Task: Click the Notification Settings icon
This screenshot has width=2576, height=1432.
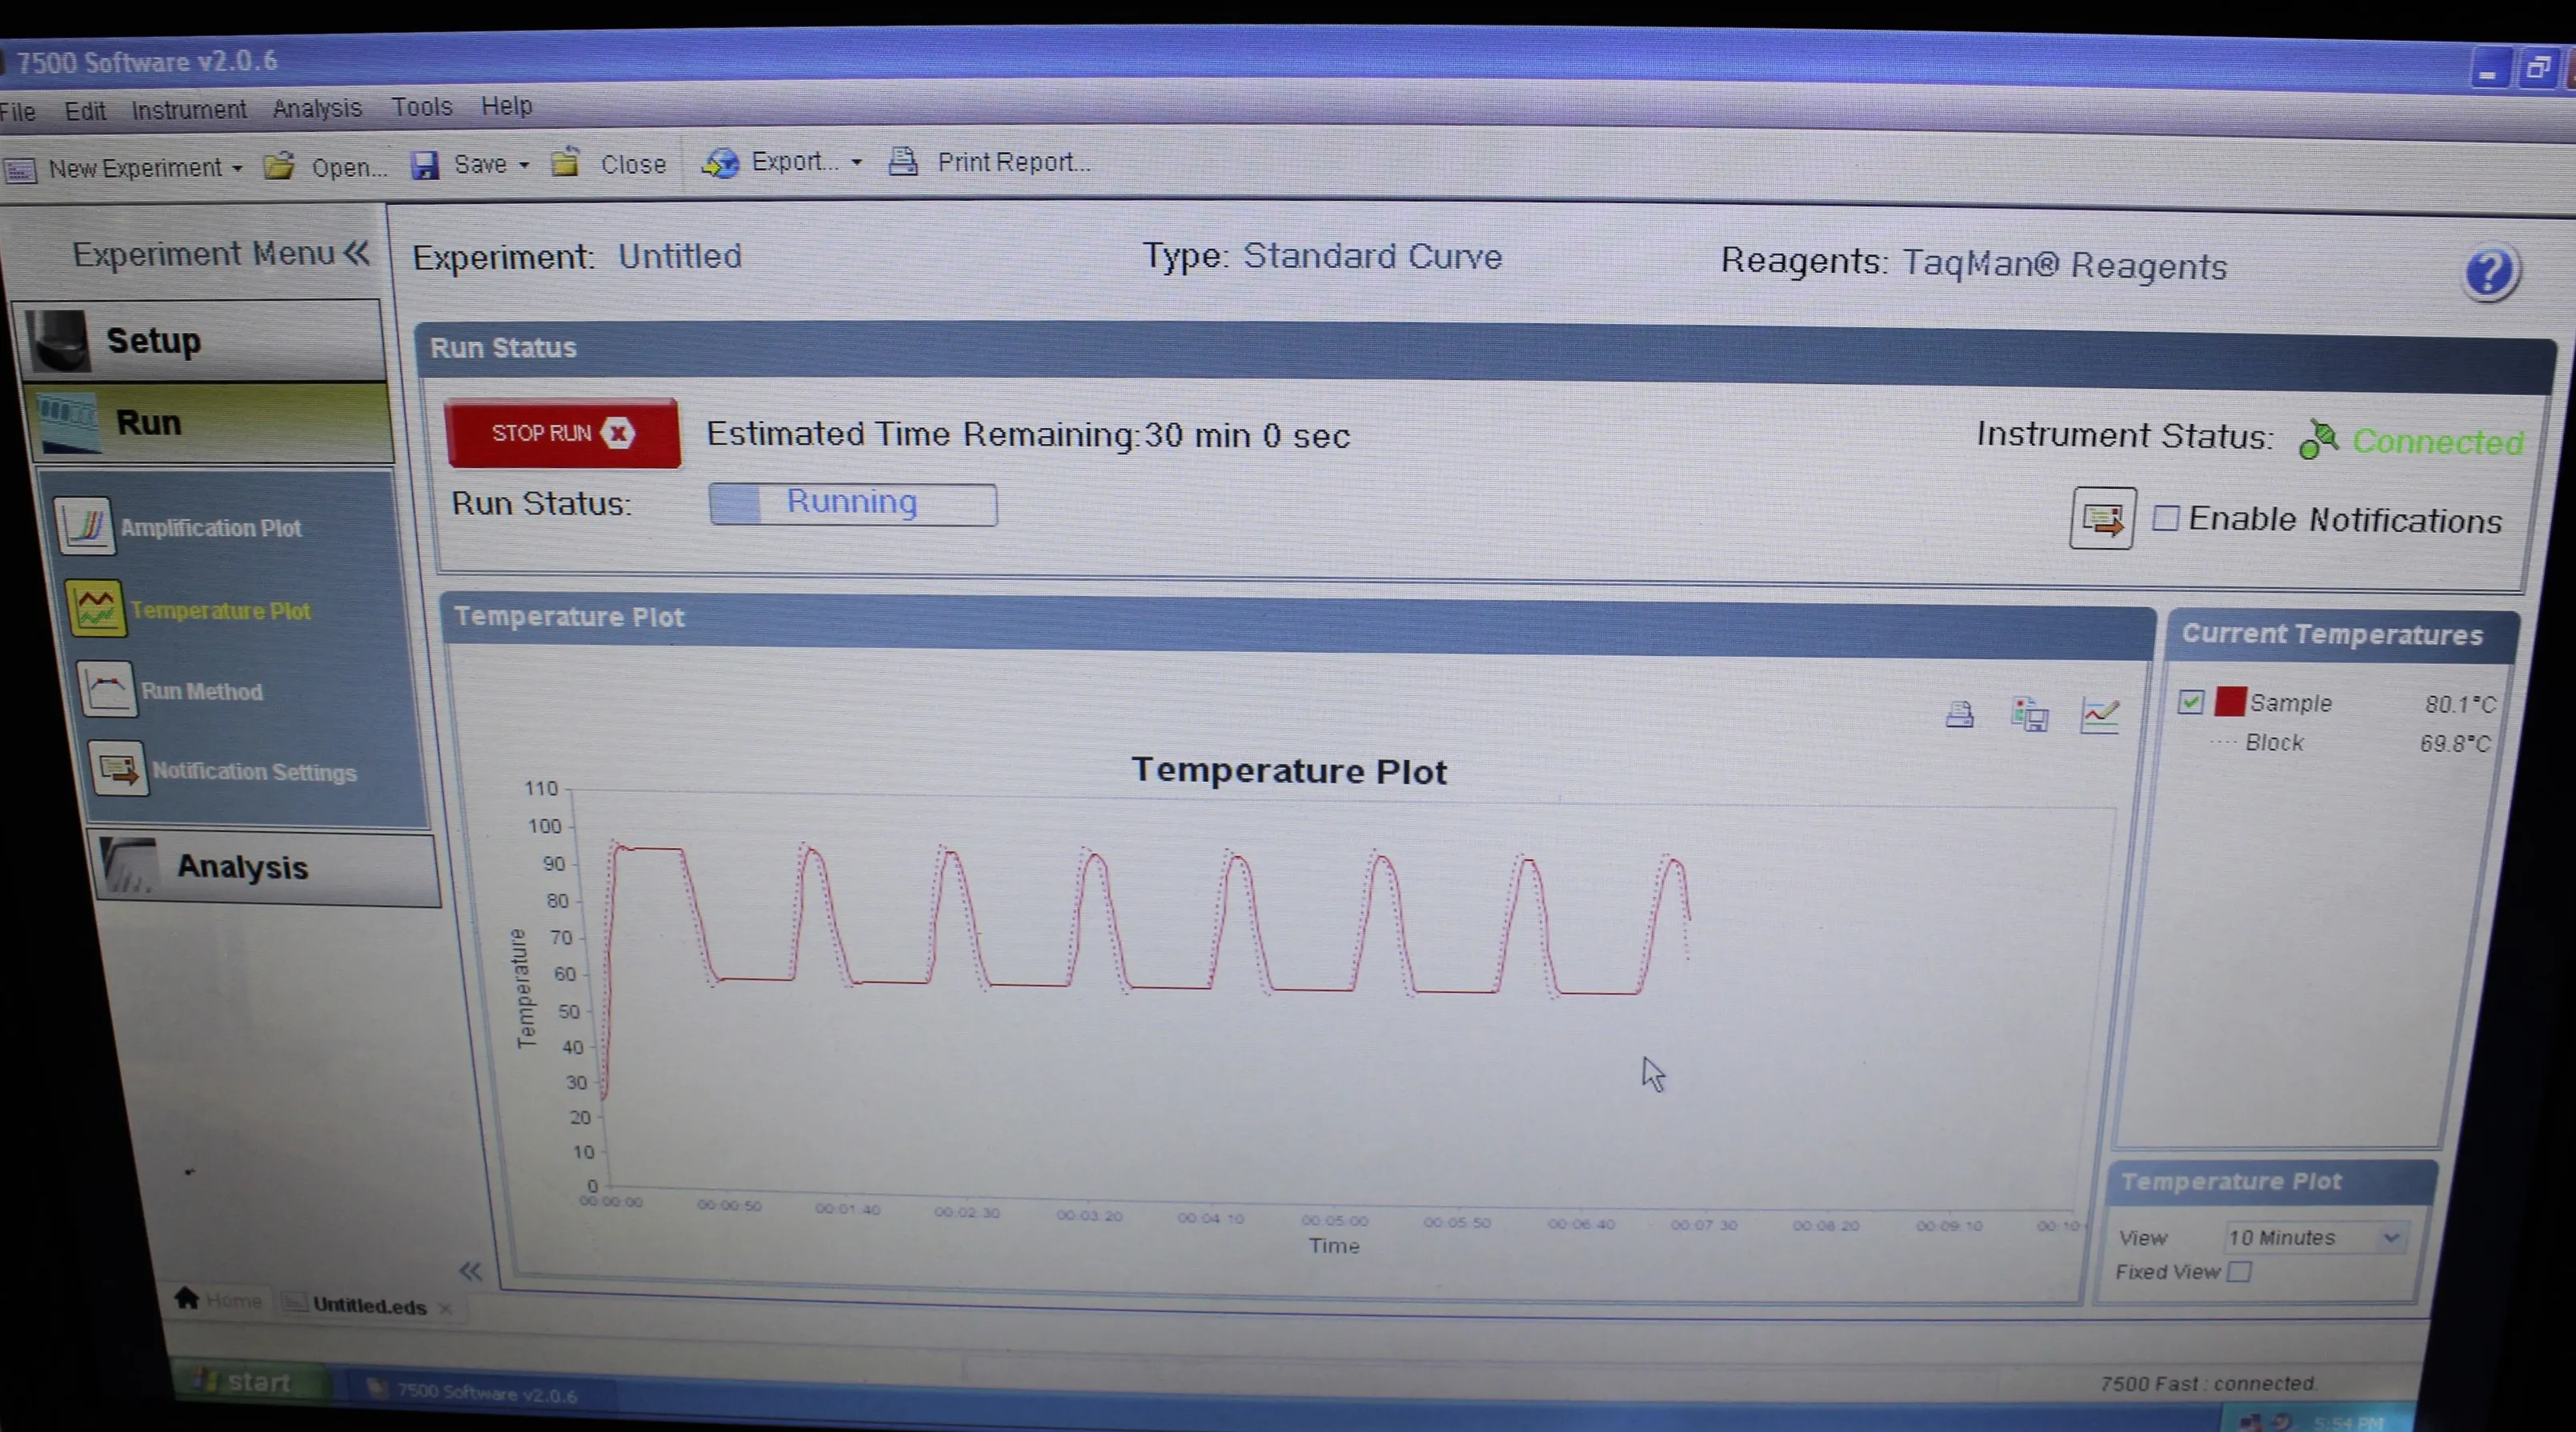Action: click(118, 768)
